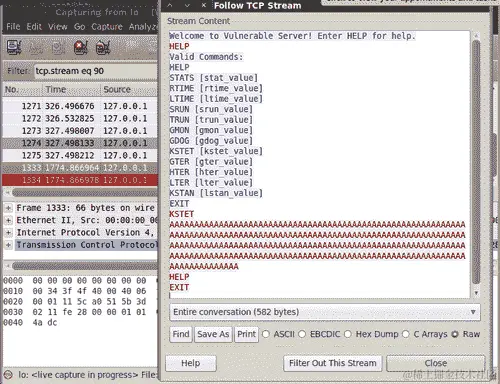Select packet row 1273
The image size is (500, 384).
click(x=80, y=131)
